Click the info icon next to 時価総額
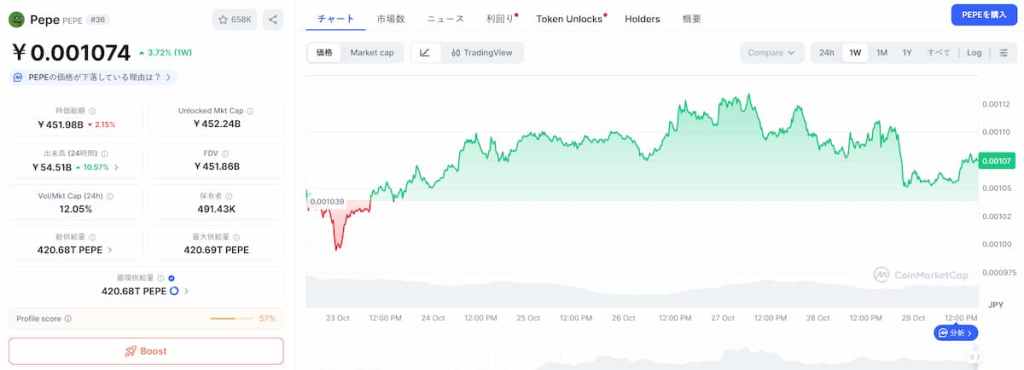This screenshot has height=370, width=1024. click(92, 112)
